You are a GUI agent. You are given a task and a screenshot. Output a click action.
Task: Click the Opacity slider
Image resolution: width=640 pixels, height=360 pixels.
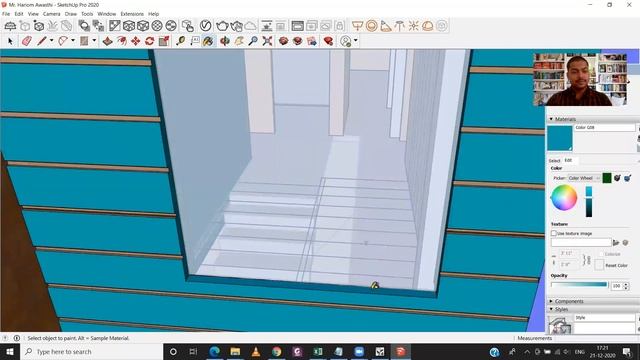pyautogui.click(x=579, y=285)
